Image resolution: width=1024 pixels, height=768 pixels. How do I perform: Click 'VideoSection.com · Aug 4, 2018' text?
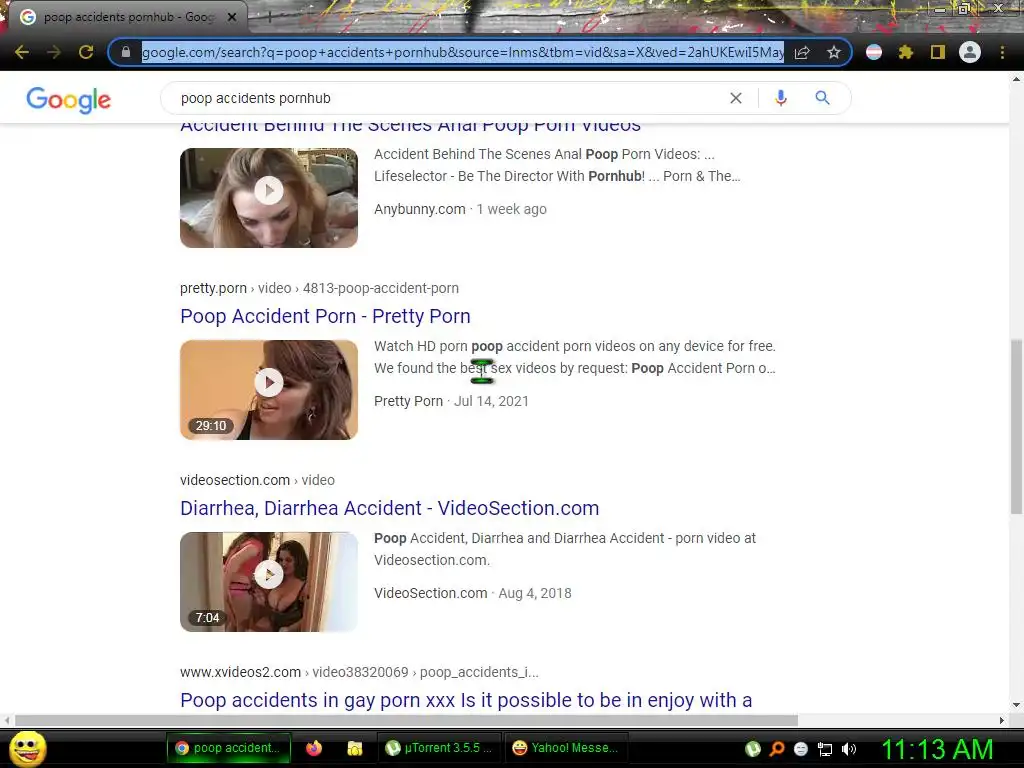tap(473, 593)
